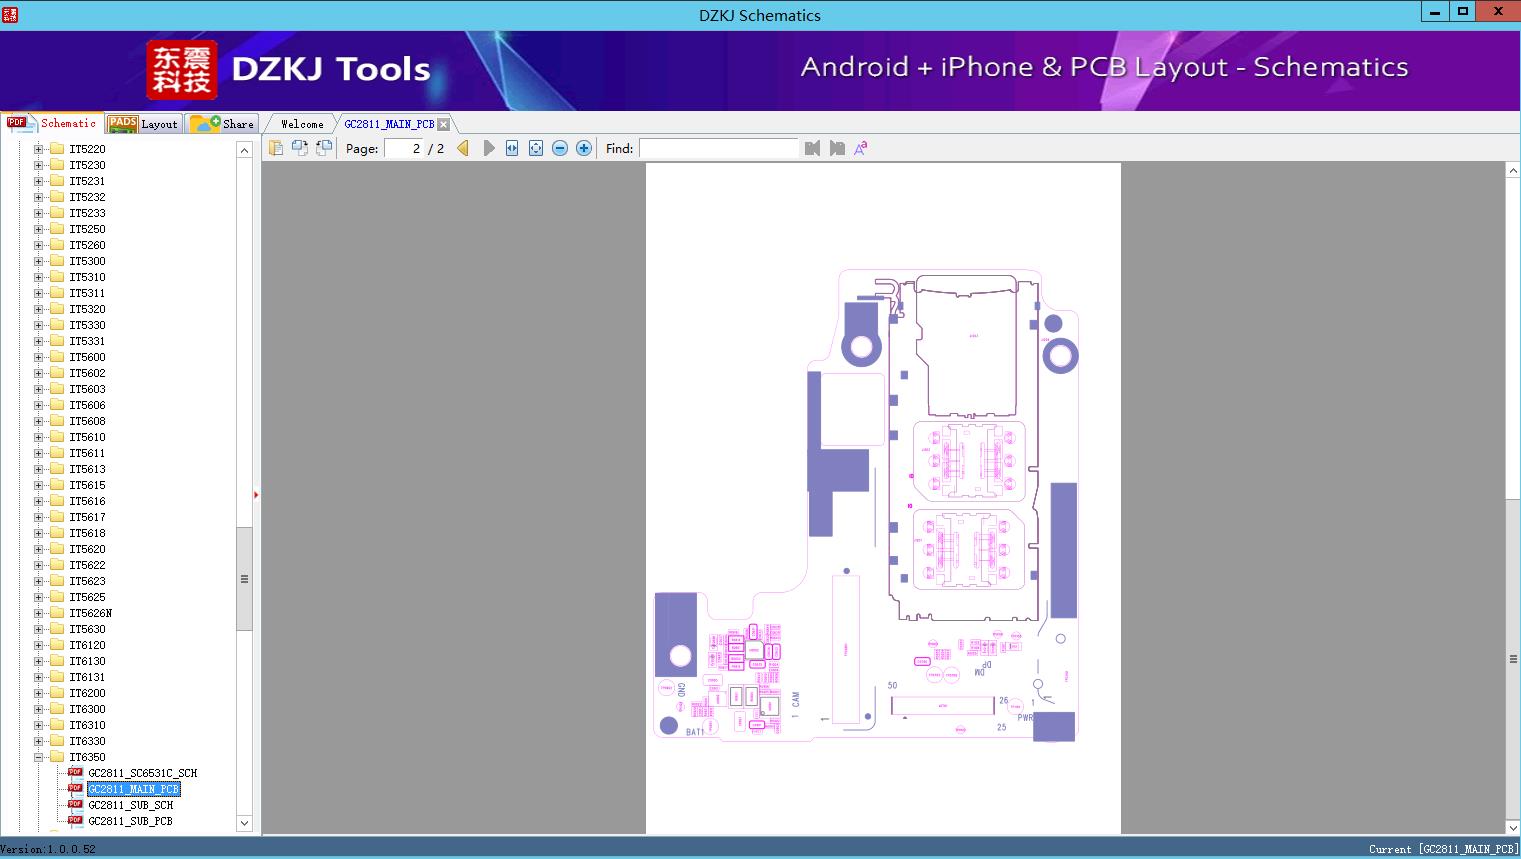Select the IT5608 folder

tap(87, 421)
